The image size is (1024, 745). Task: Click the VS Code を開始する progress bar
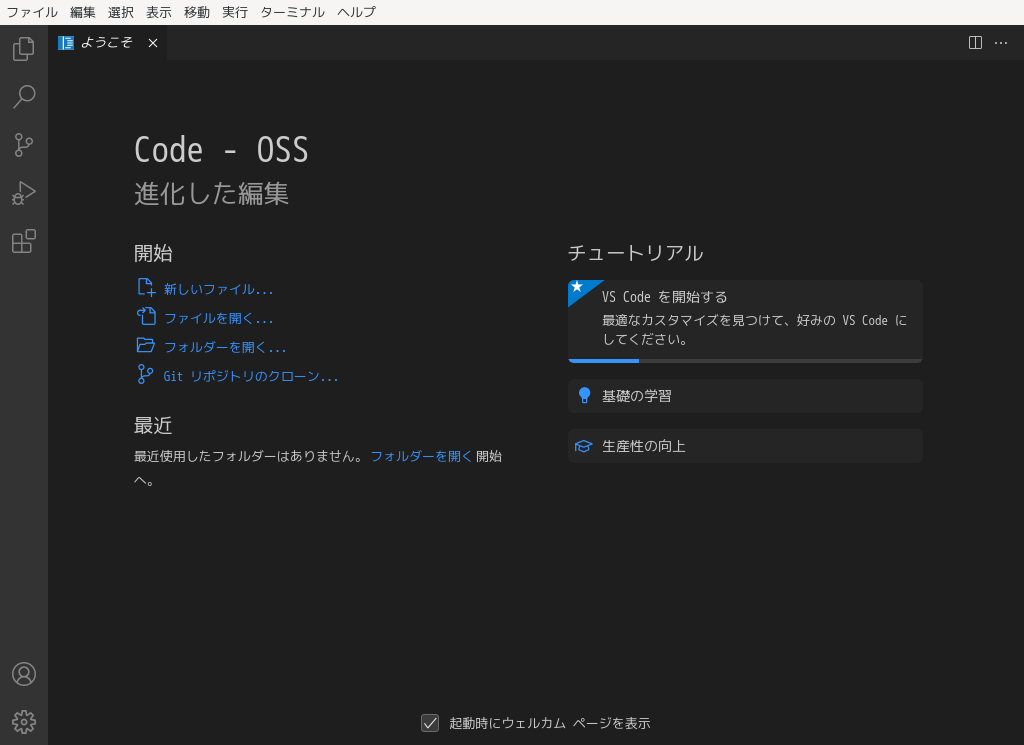click(x=745, y=360)
